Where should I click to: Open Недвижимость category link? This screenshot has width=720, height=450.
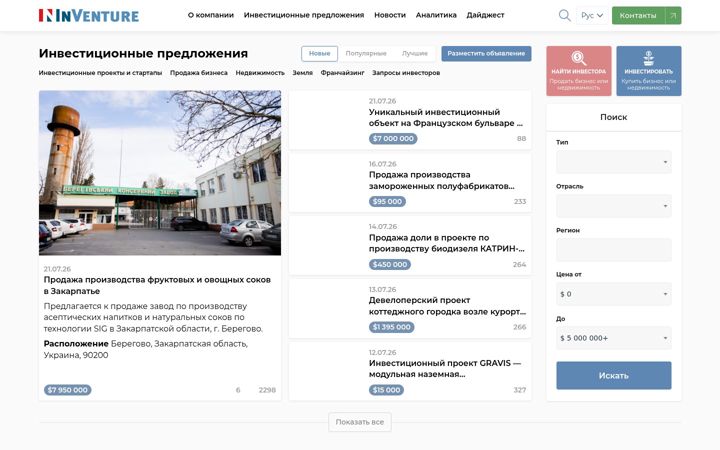point(260,73)
